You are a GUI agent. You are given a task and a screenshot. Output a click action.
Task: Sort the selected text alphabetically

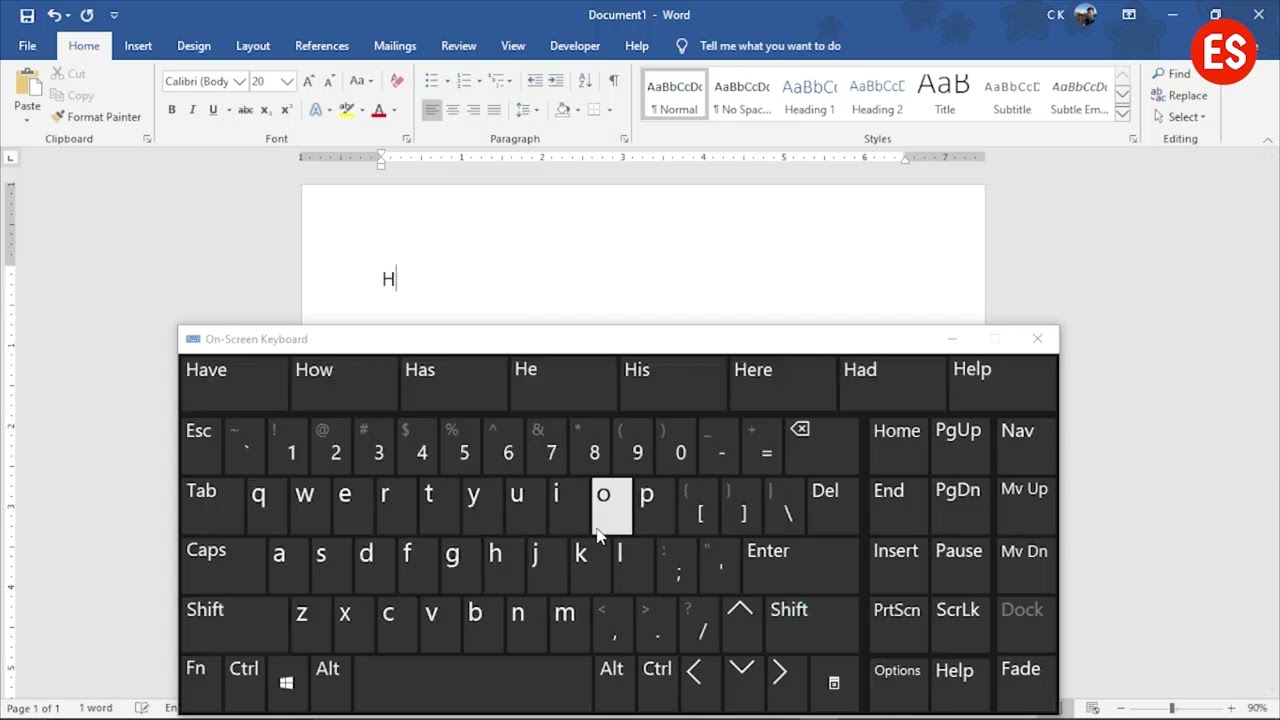[x=586, y=81]
